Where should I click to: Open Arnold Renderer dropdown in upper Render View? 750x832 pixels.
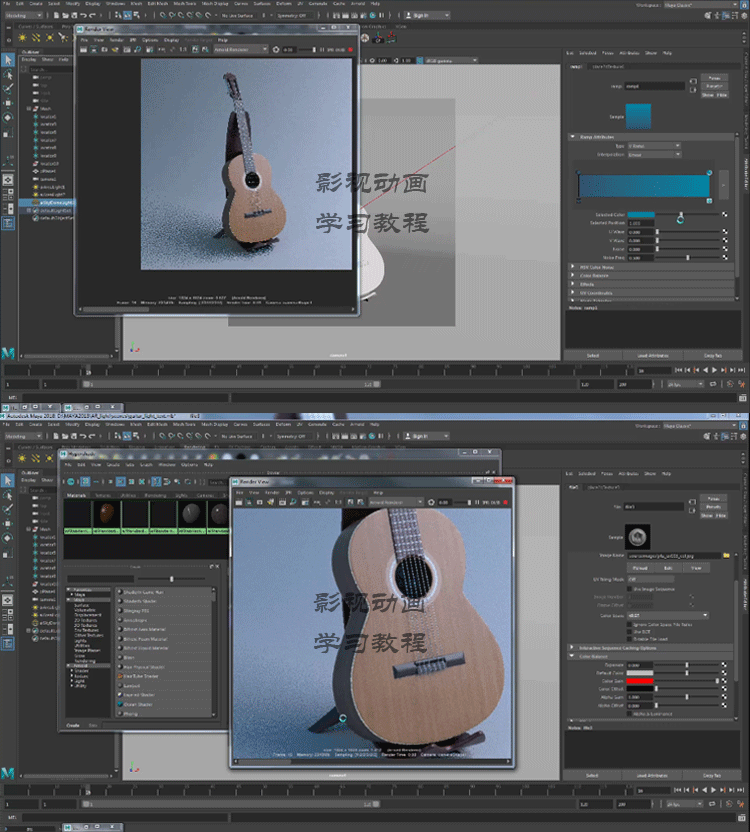240,50
